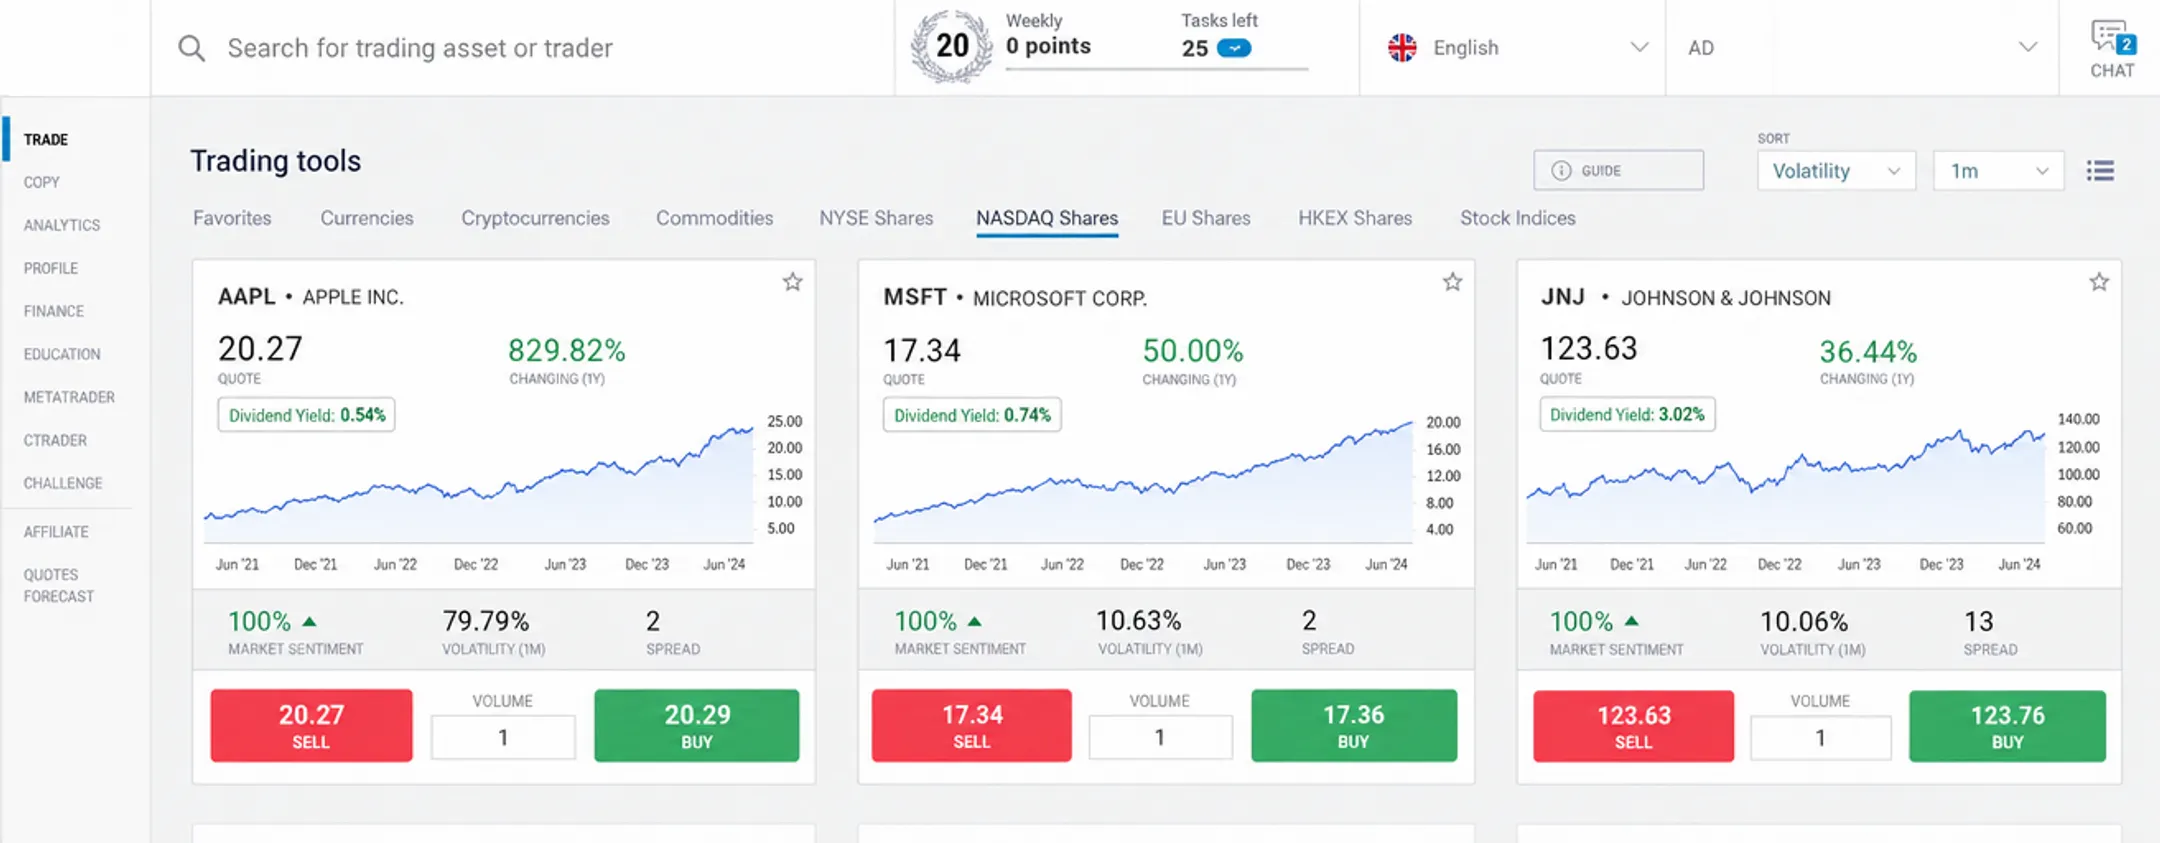Sell MSFT at 17.34
2160x843 pixels.
pos(971,725)
